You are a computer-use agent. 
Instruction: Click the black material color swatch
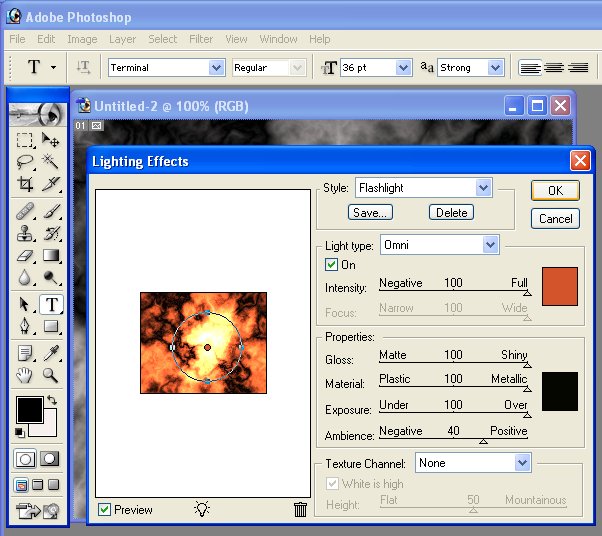[x=560, y=391]
